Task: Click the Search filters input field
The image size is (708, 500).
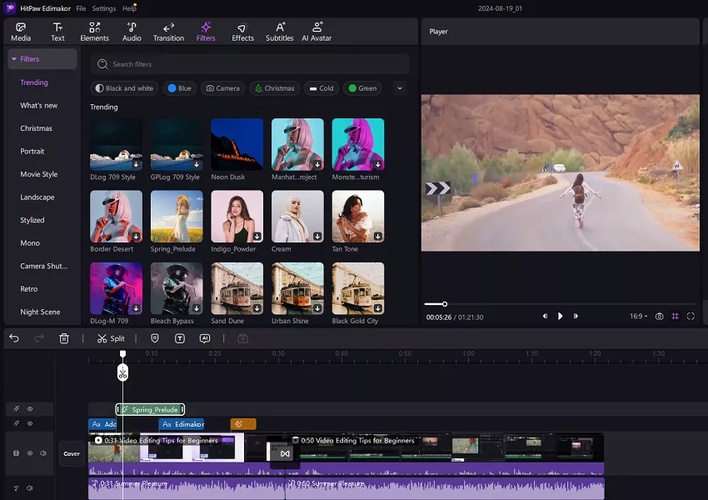Action: pyautogui.click(x=250, y=64)
